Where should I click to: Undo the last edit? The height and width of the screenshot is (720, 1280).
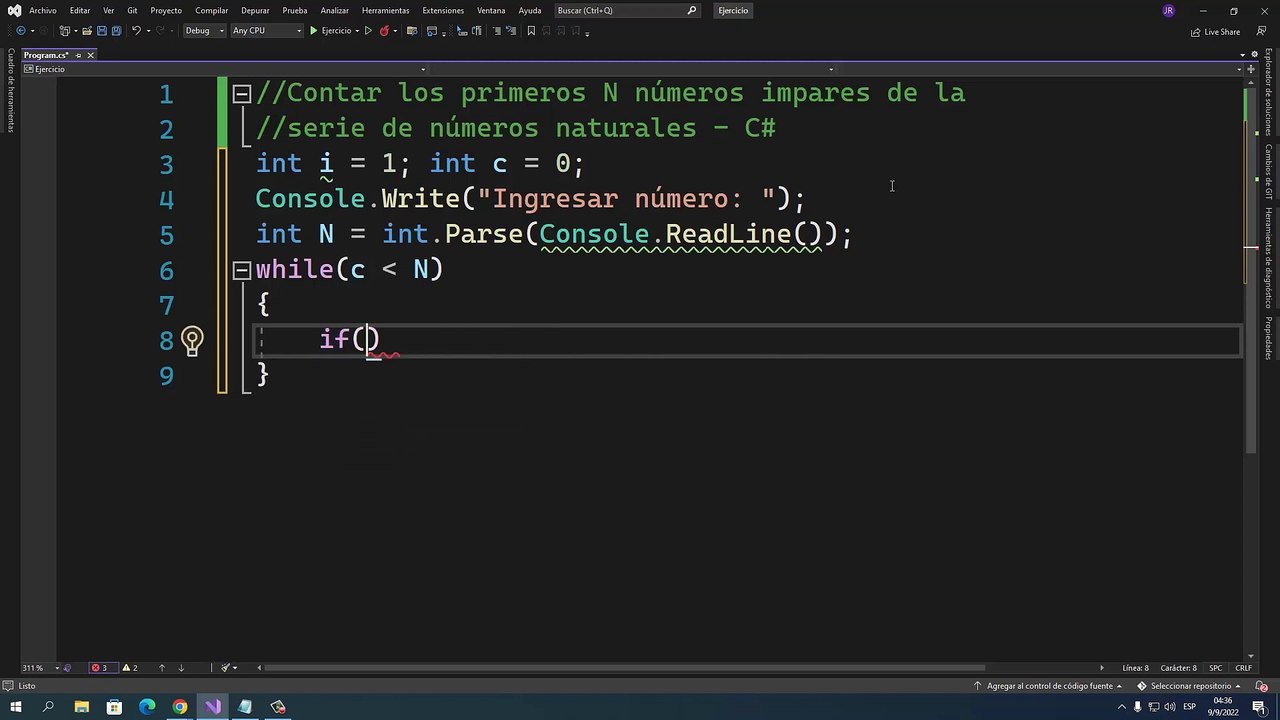(136, 31)
